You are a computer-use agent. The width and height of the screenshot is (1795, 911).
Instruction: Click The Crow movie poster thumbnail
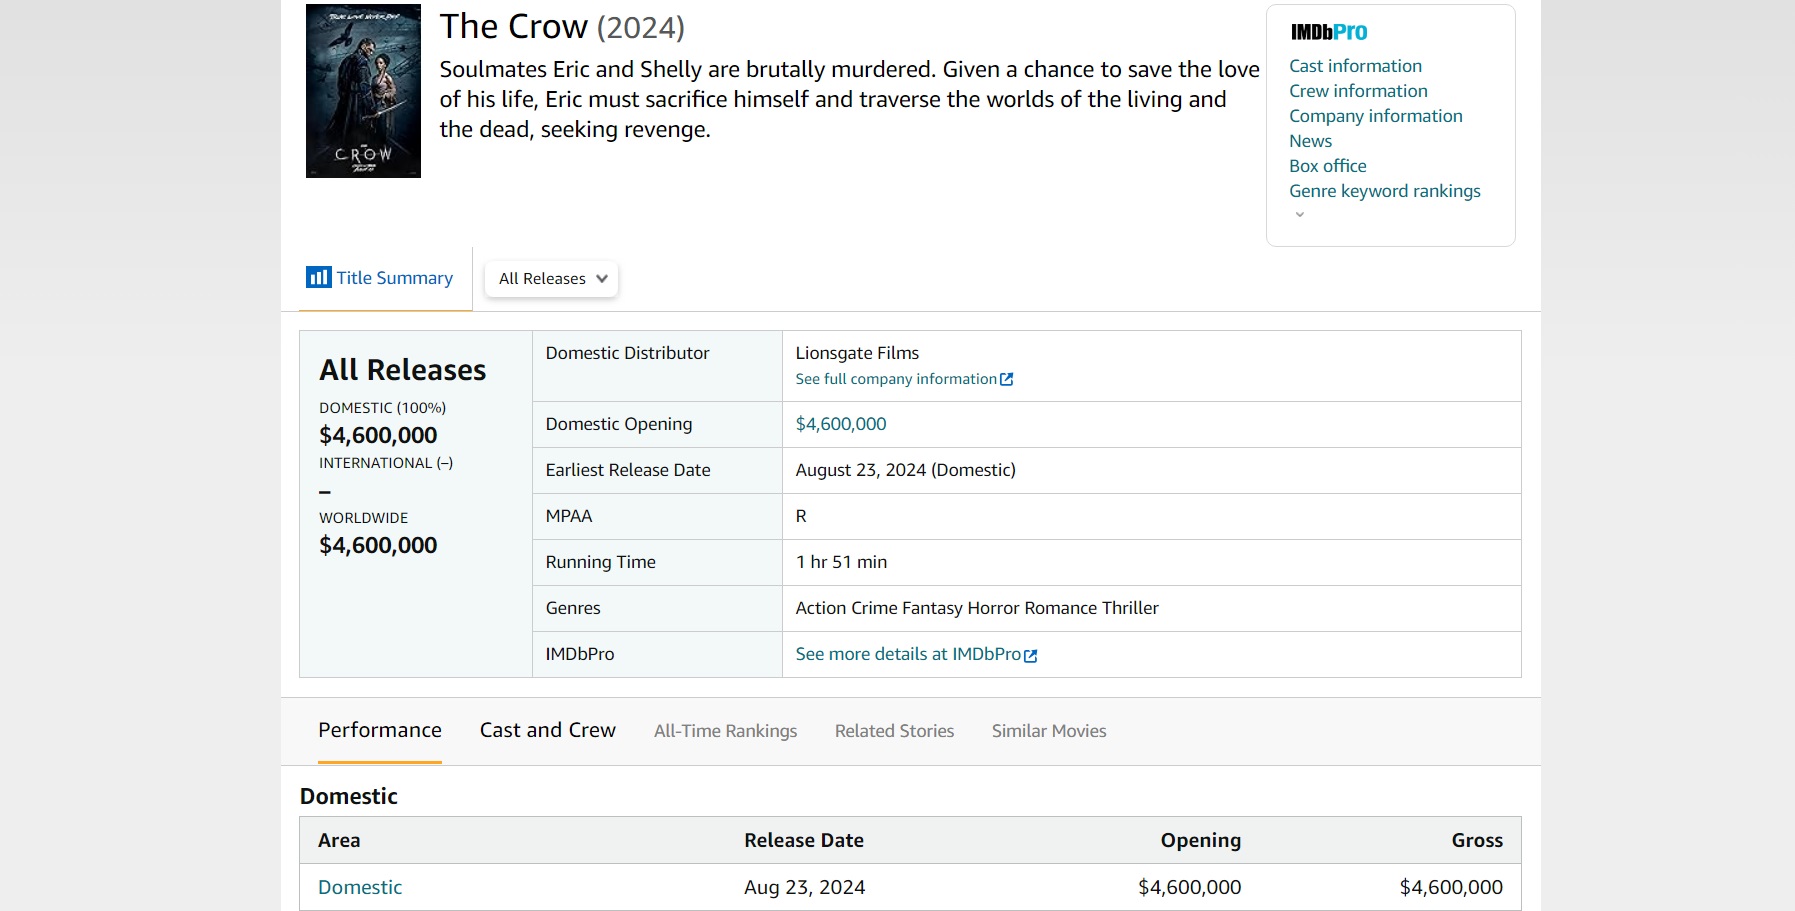363,91
